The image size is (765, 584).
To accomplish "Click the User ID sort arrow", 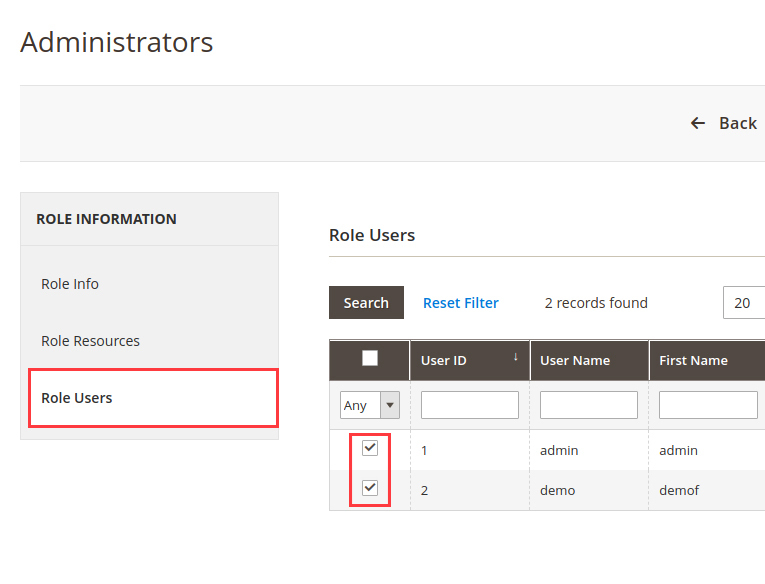I will point(516,357).
